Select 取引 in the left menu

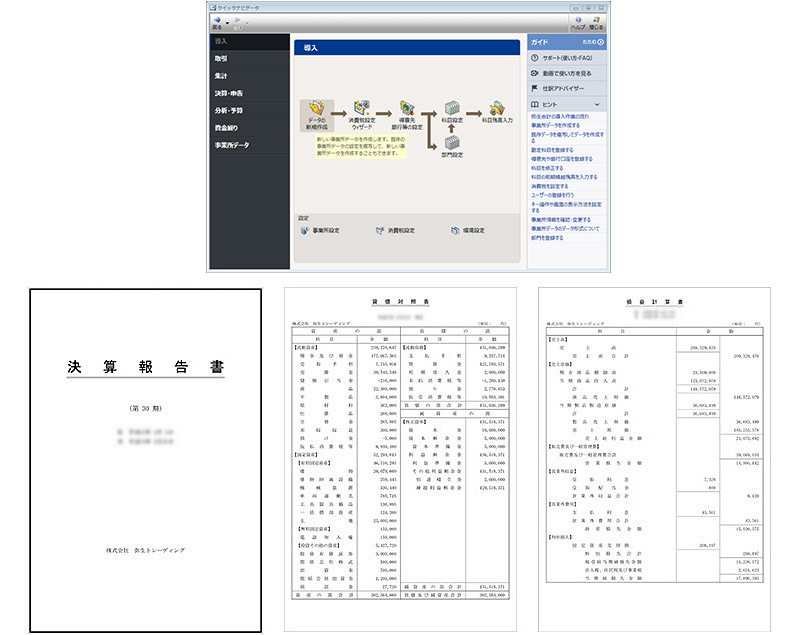pos(221,59)
